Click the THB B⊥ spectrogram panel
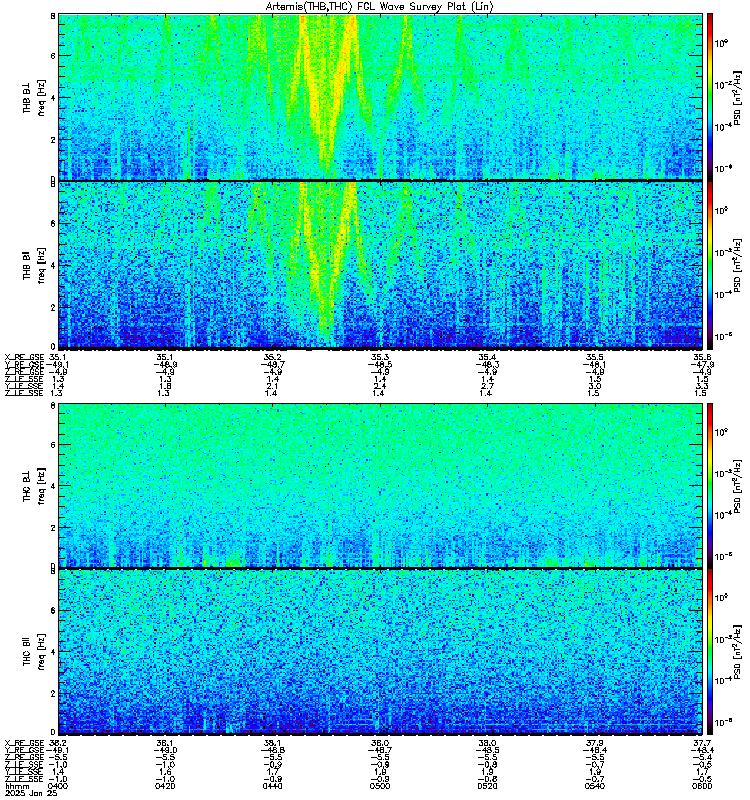The width and height of the screenshot is (750, 800). click(381, 97)
